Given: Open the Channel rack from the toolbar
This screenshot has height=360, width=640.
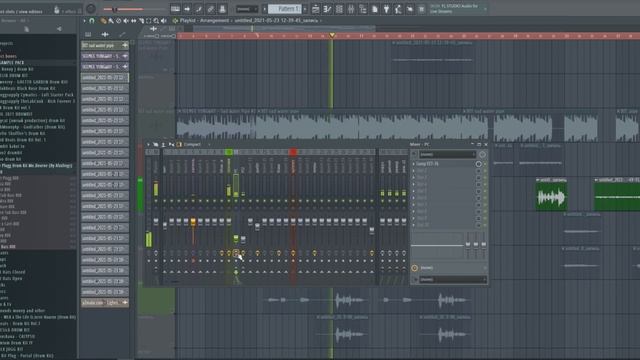Looking at the screenshot, I should point(339,9).
